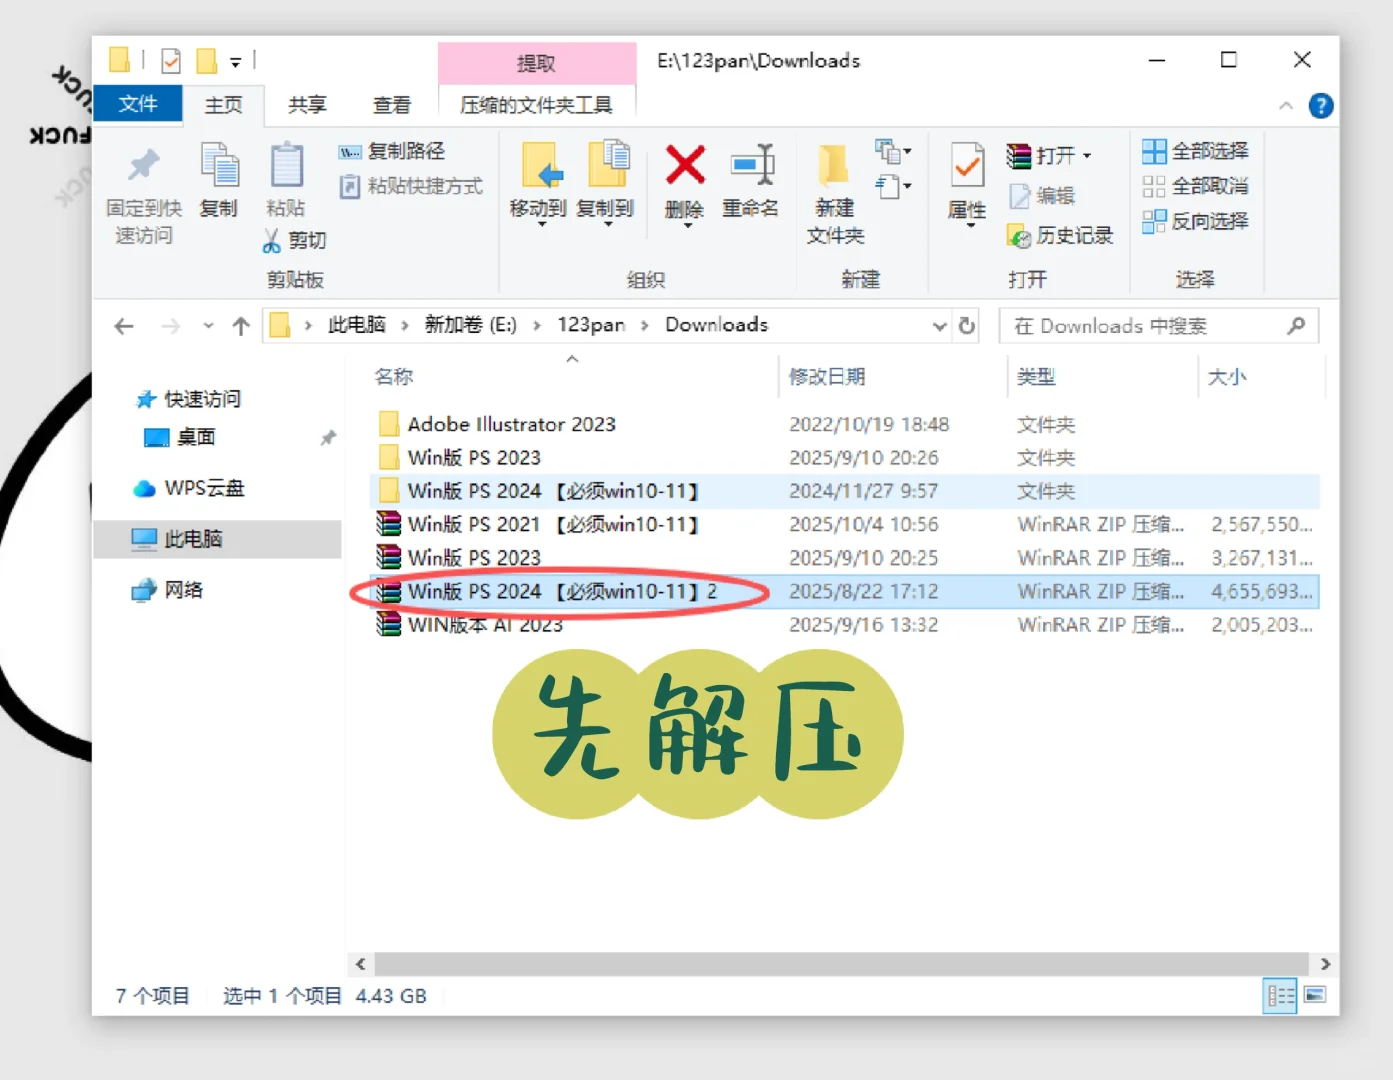Expand the address bar dropdown
The image size is (1393, 1080).
click(x=938, y=325)
